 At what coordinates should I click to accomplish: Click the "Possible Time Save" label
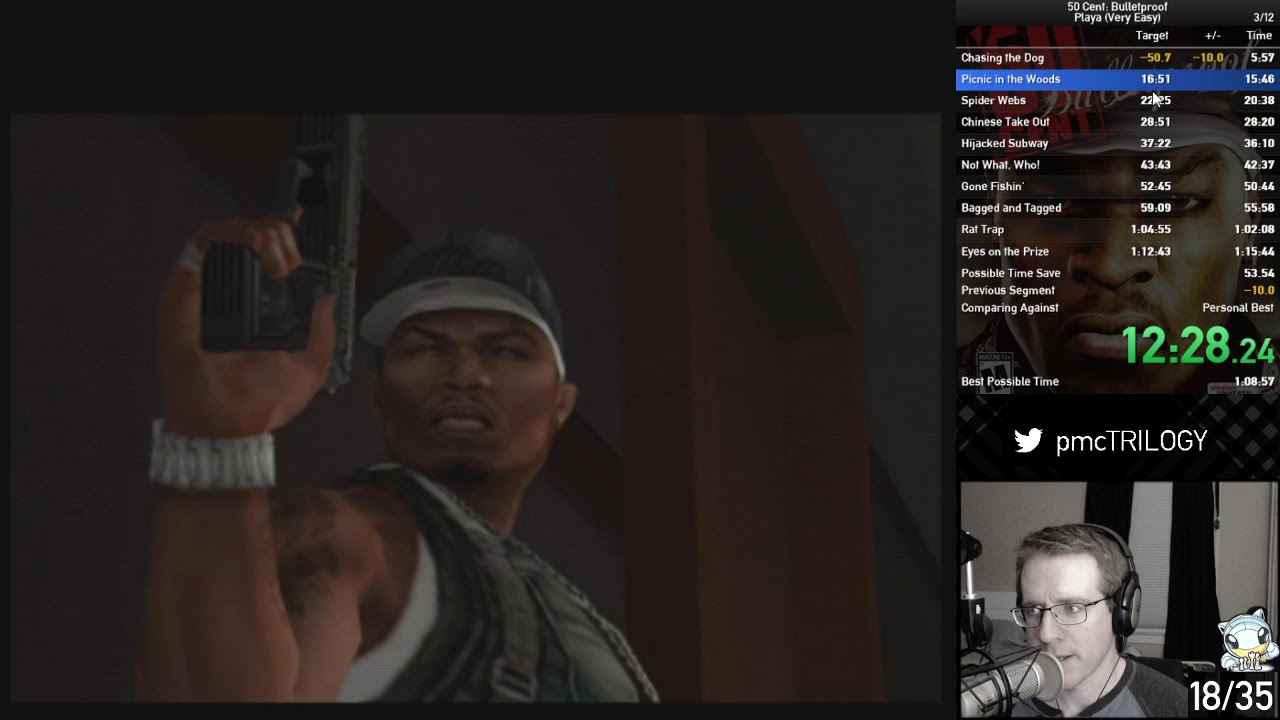click(x=1010, y=273)
